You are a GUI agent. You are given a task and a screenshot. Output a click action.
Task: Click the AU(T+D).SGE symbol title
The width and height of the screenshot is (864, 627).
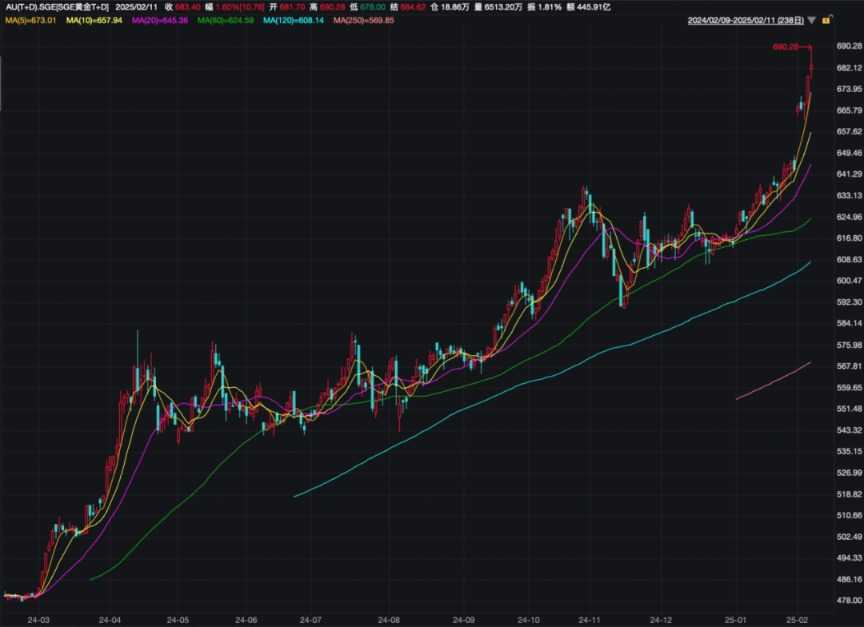[57, 6]
